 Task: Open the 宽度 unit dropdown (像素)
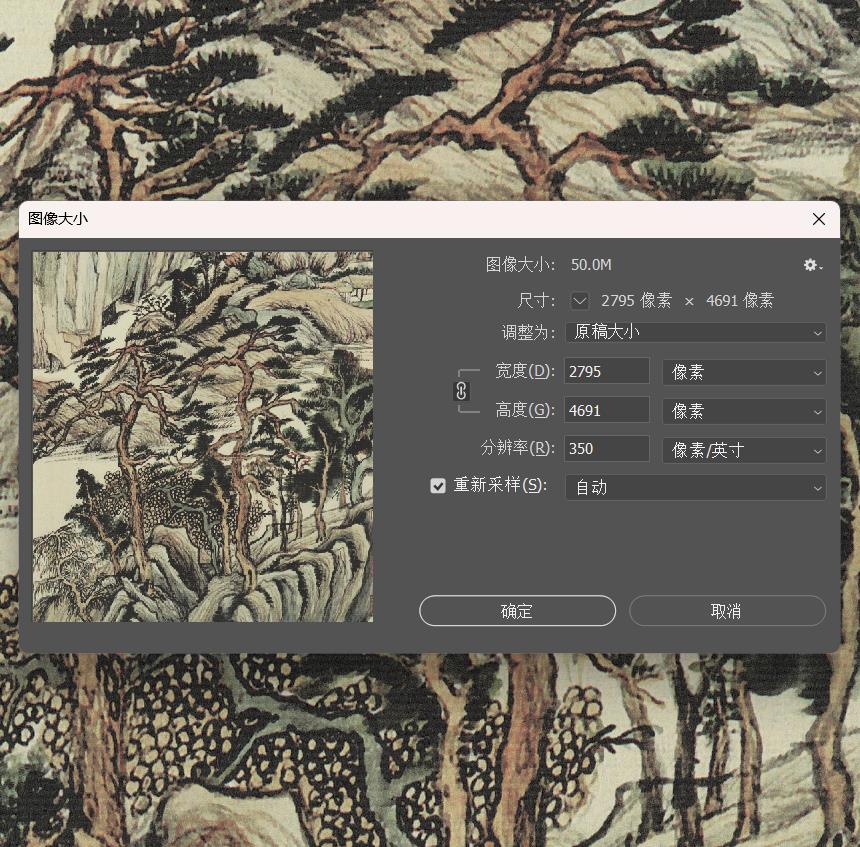pyautogui.click(x=744, y=372)
